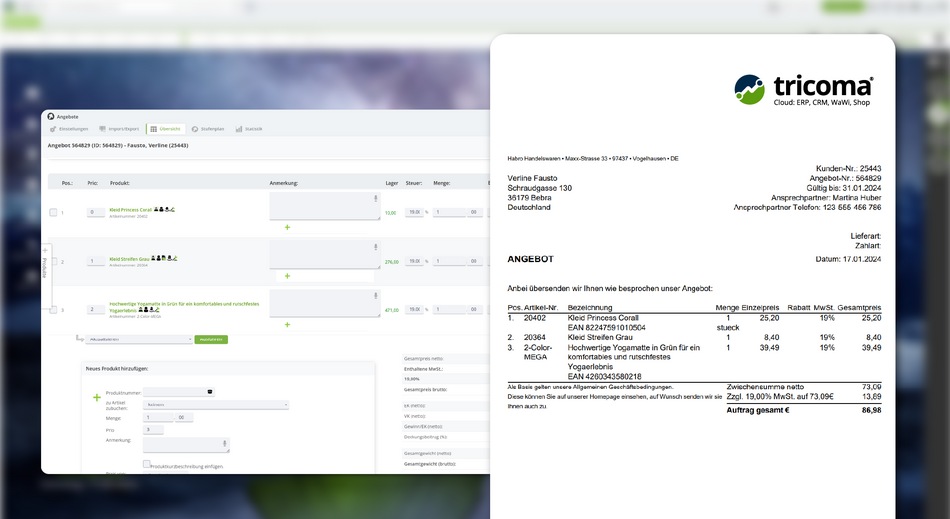Click Anmerkung textarea of Kleid Princess Corall row
This screenshot has height=519, width=950.
(325, 206)
